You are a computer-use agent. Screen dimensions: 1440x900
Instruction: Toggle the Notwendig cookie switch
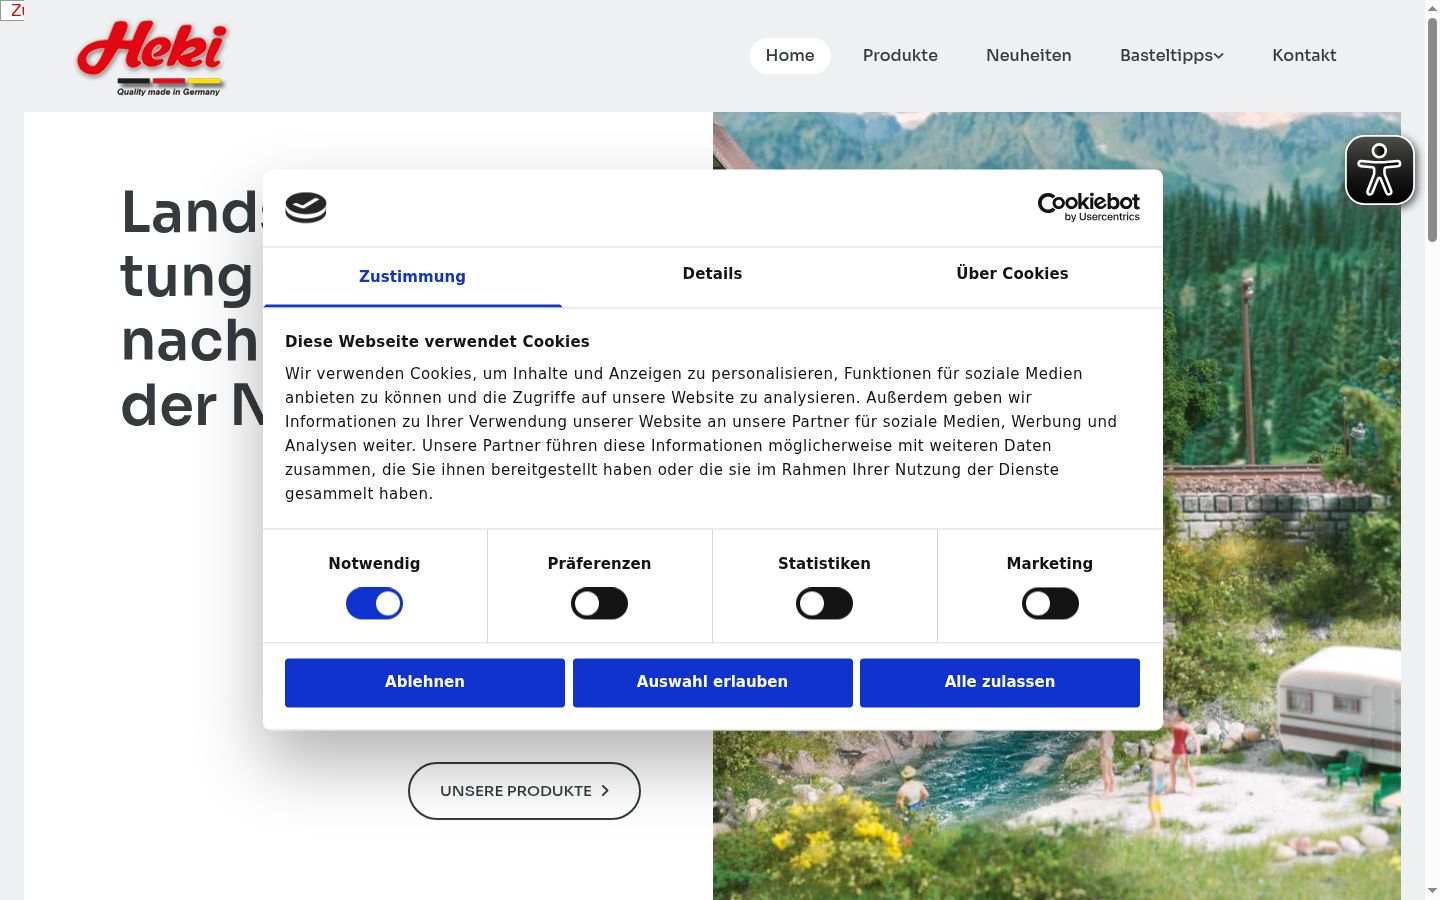[374, 603]
